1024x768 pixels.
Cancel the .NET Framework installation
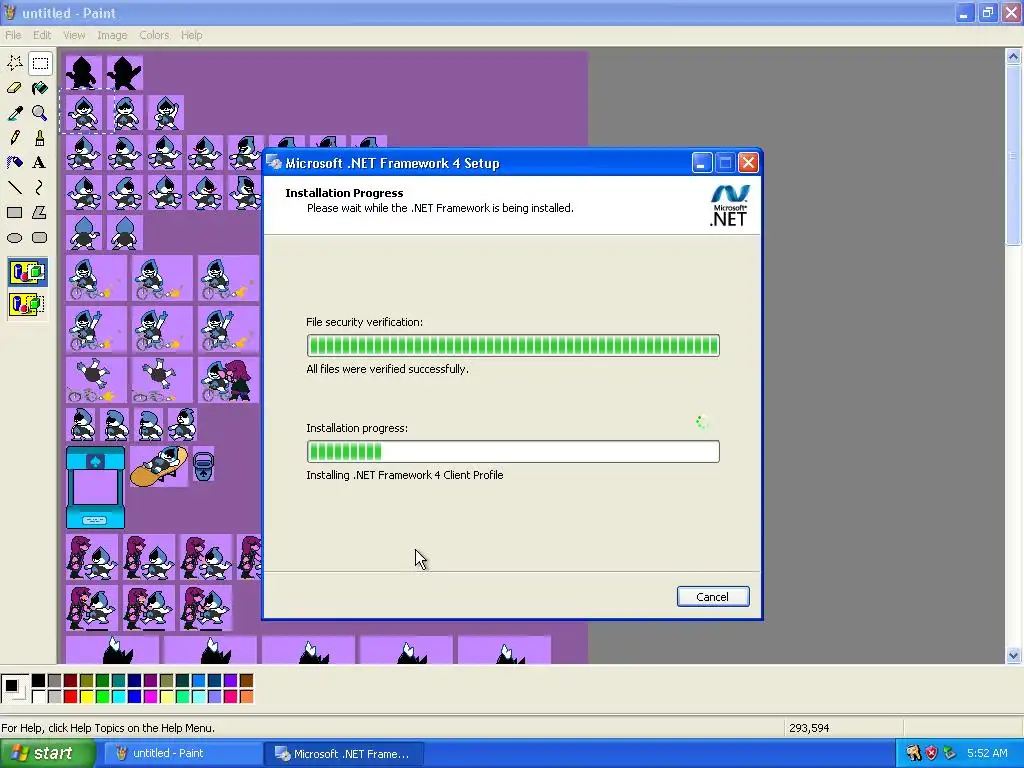coord(712,596)
